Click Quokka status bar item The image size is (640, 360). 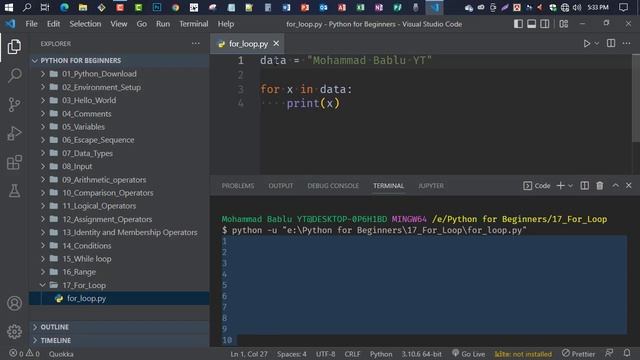[x=61, y=354]
